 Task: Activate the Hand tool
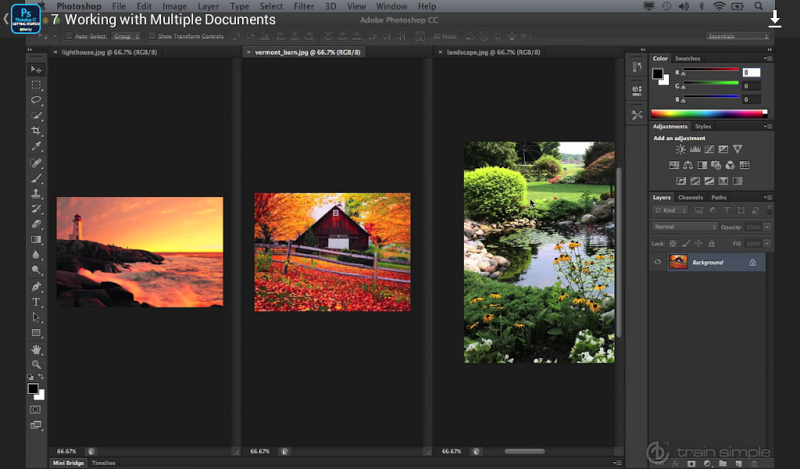[x=36, y=349]
